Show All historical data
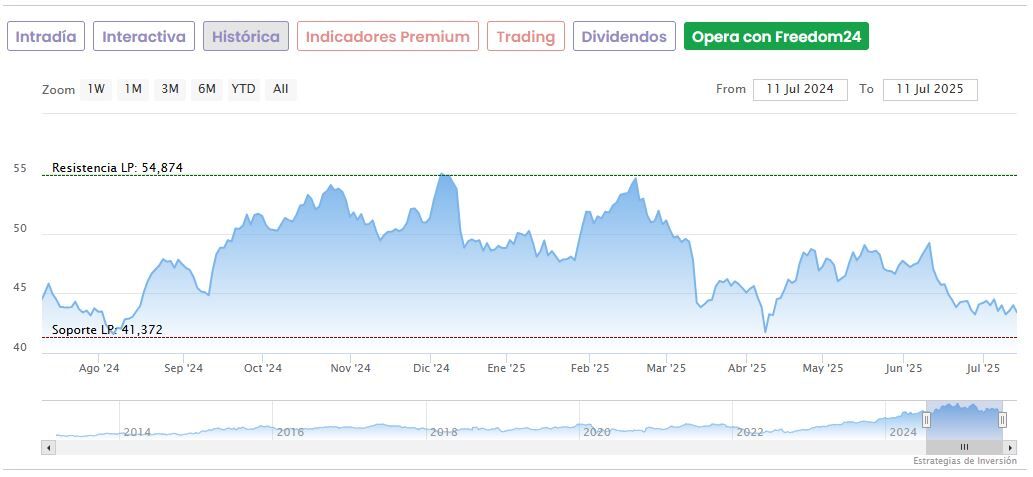The image size is (1033, 477). 281,89
